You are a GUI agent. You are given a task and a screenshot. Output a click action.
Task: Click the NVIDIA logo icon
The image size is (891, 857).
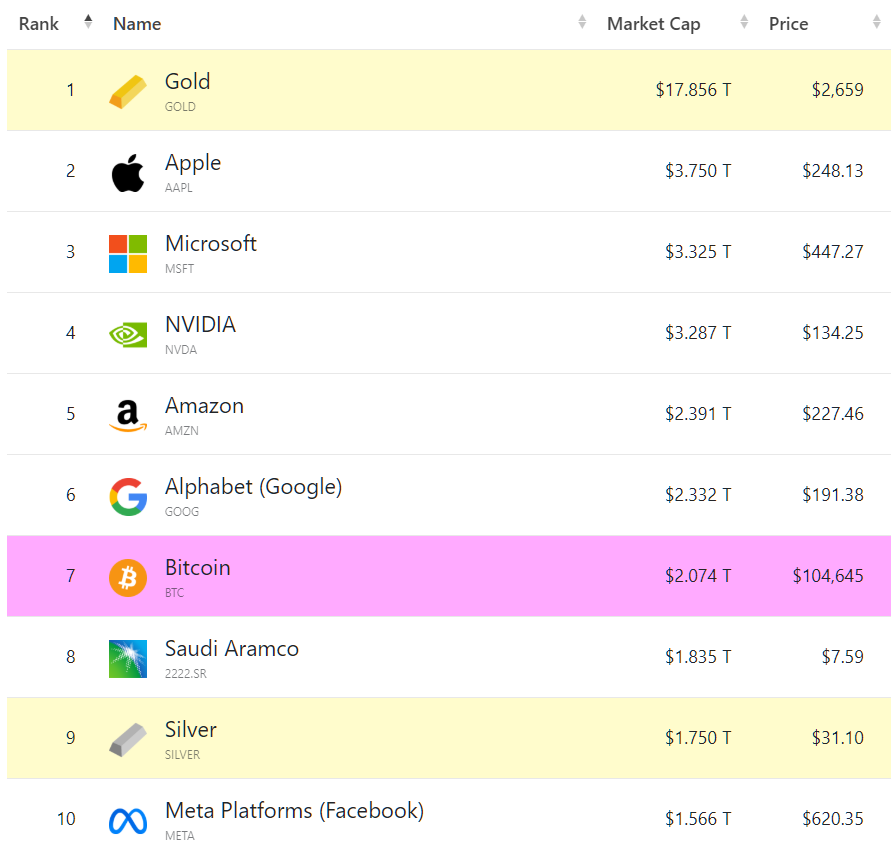click(x=128, y=335)
